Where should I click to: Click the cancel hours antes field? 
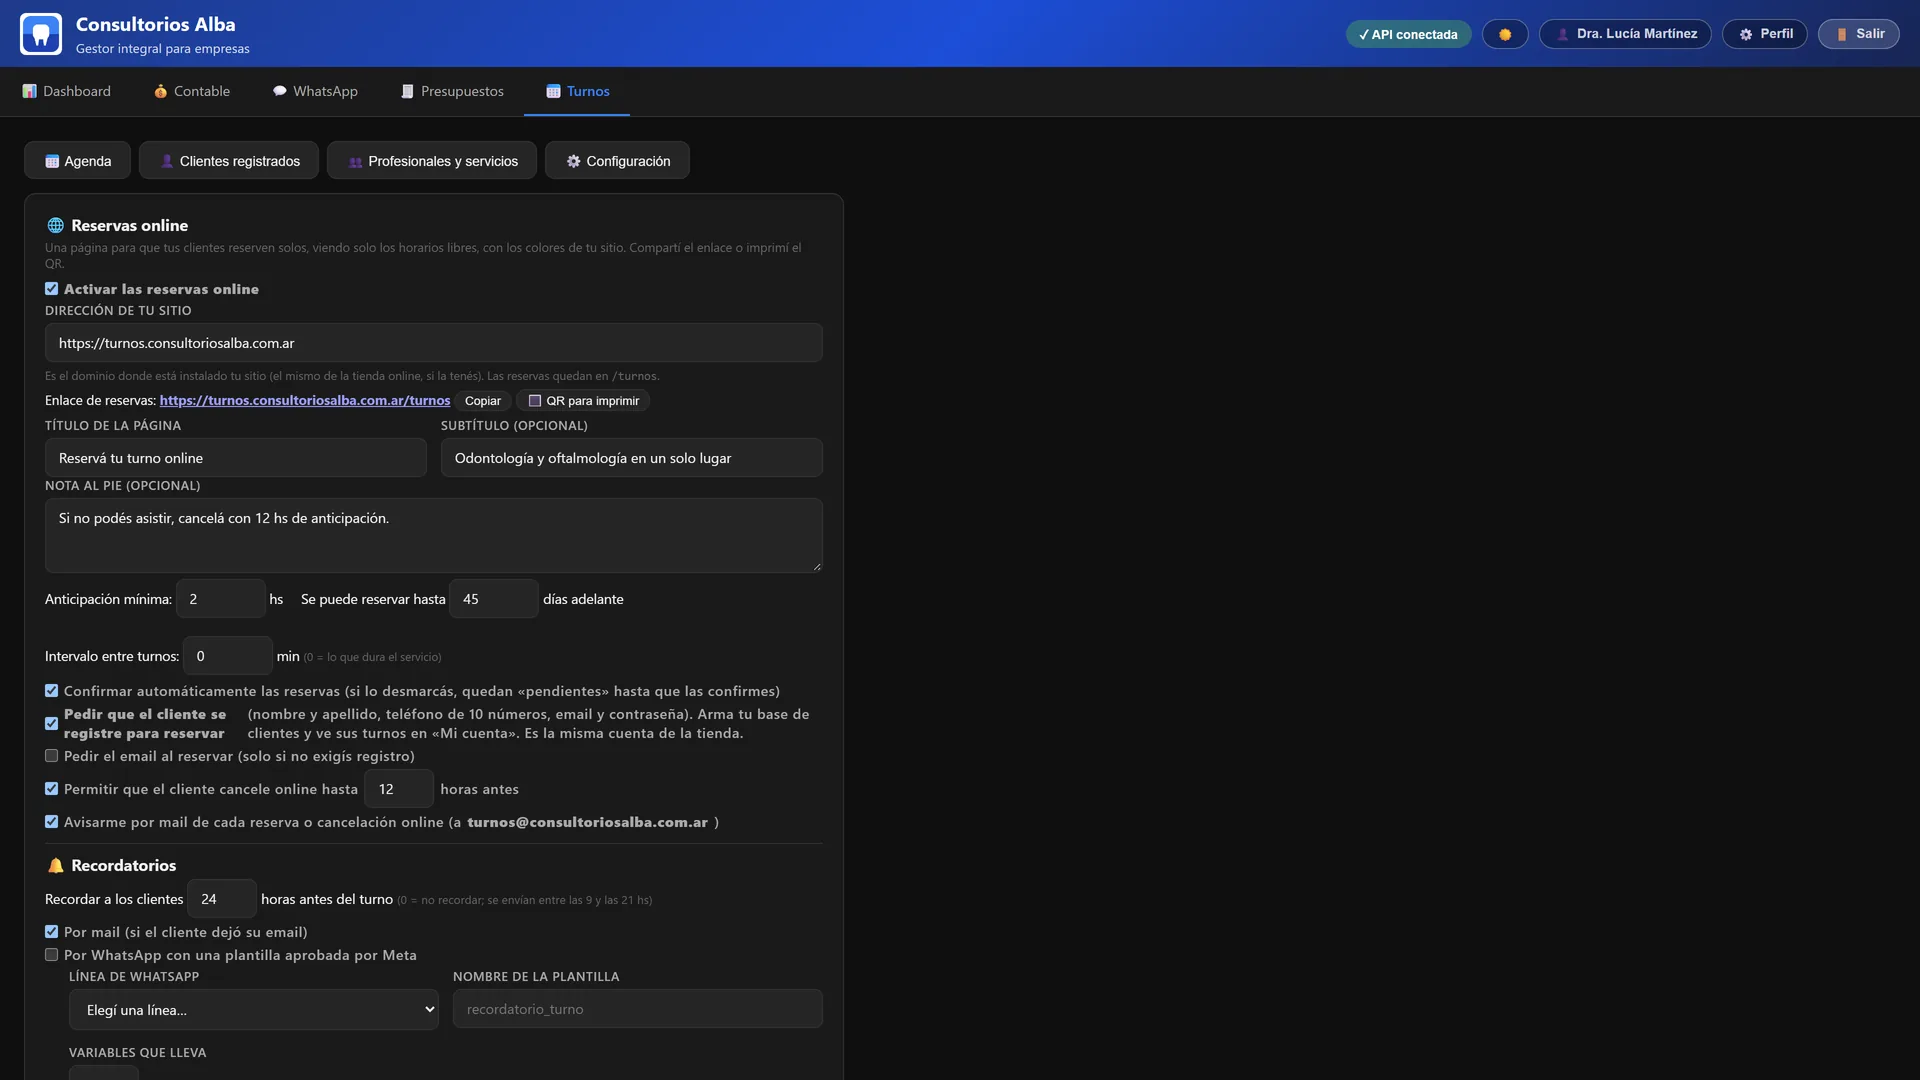399,789
